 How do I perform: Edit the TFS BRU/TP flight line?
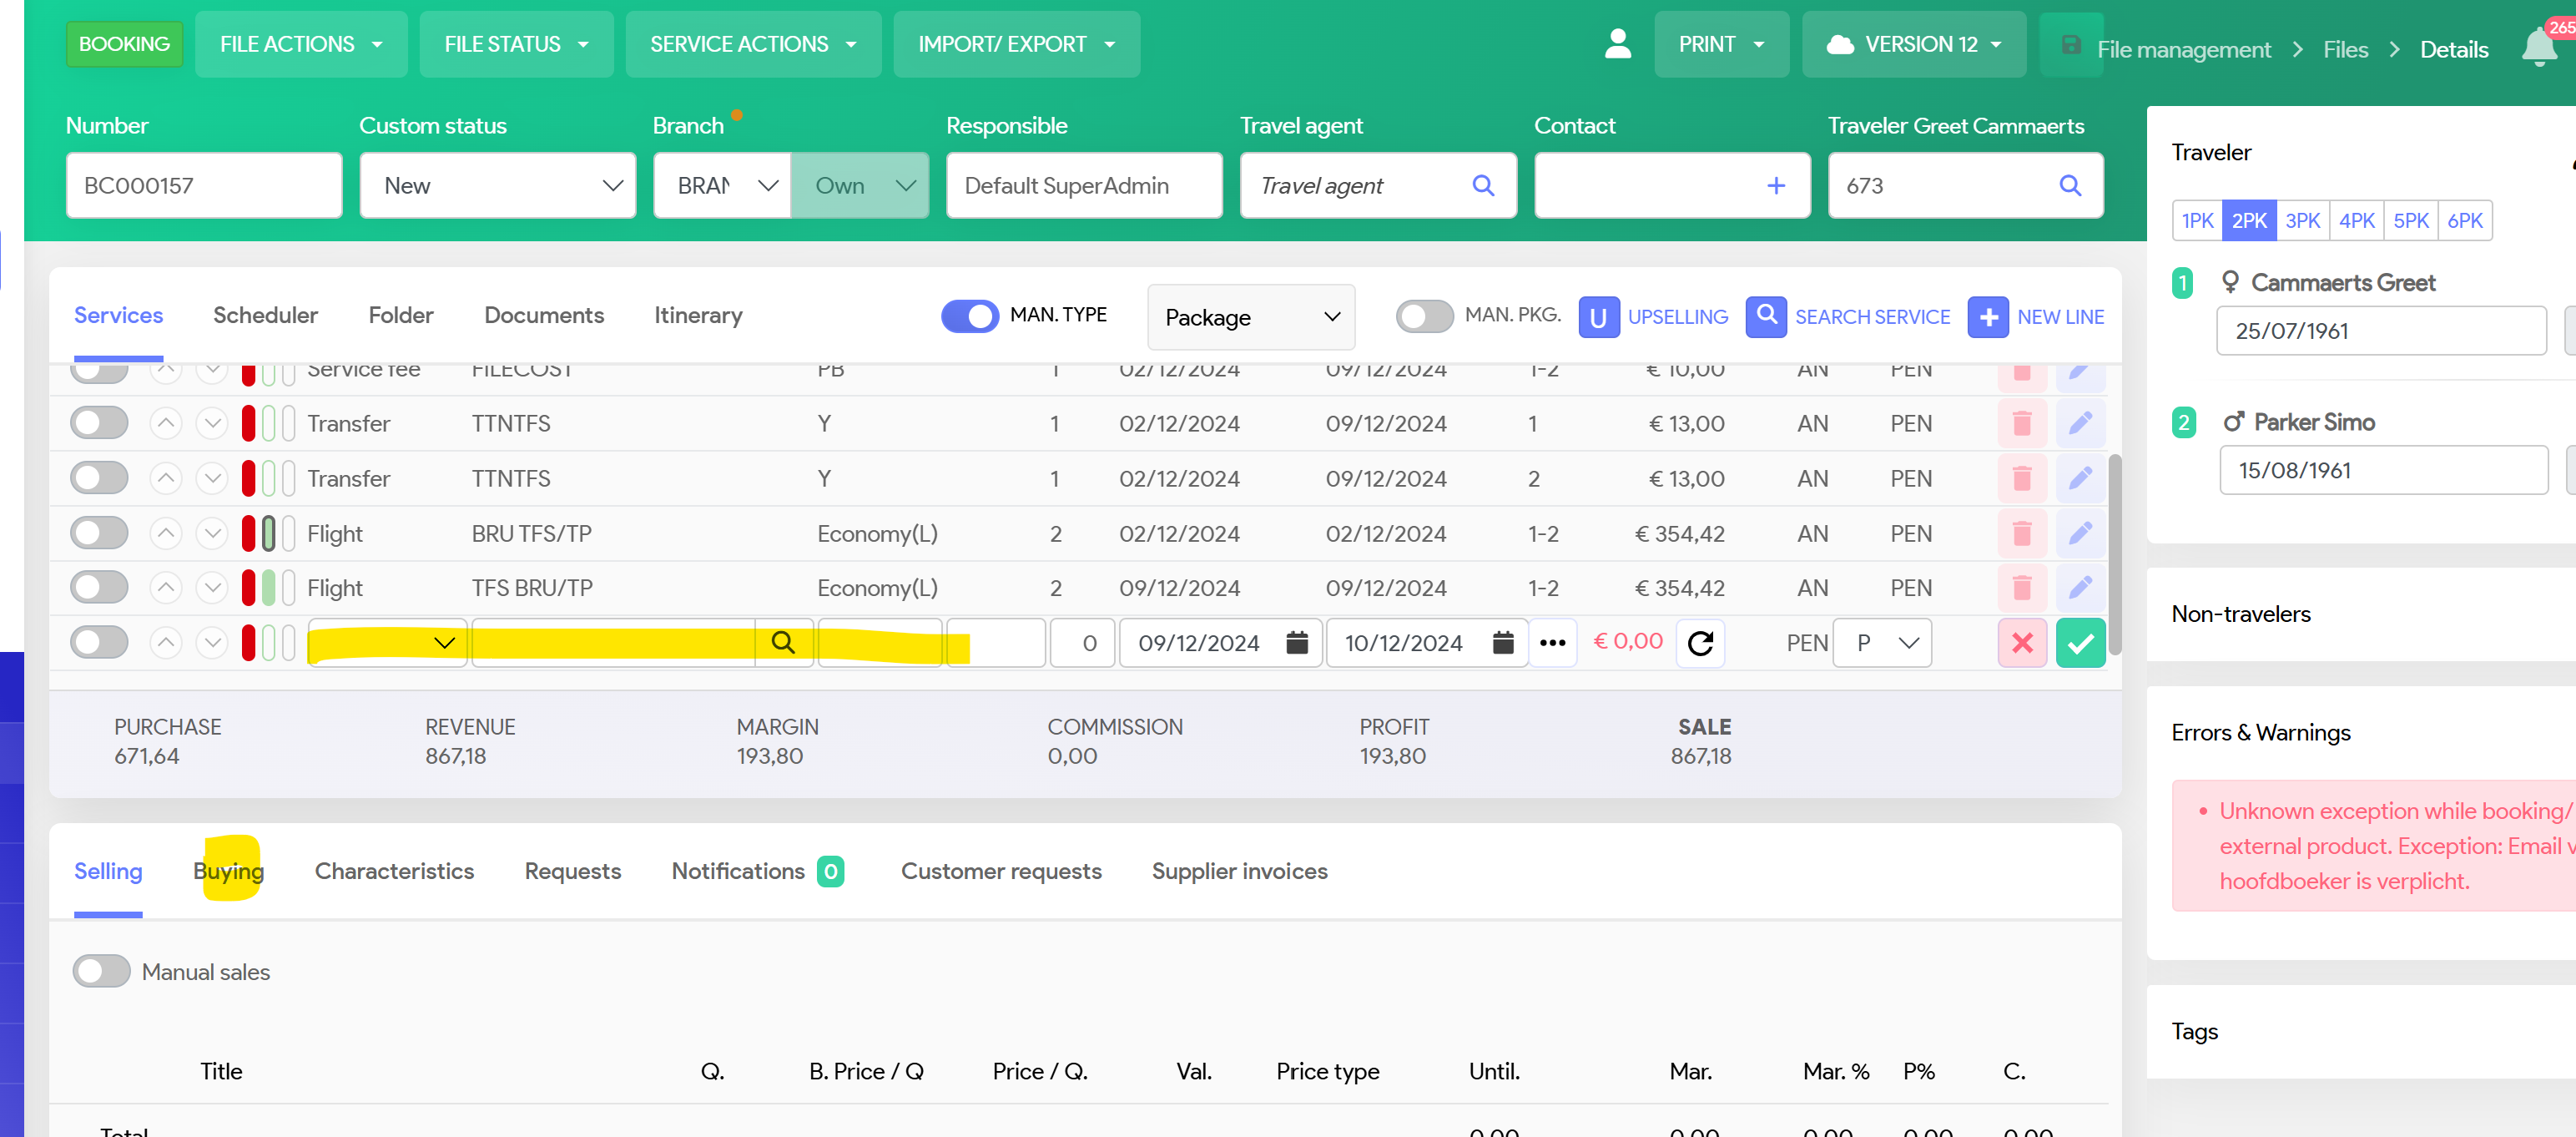[x=2080, y=588]
